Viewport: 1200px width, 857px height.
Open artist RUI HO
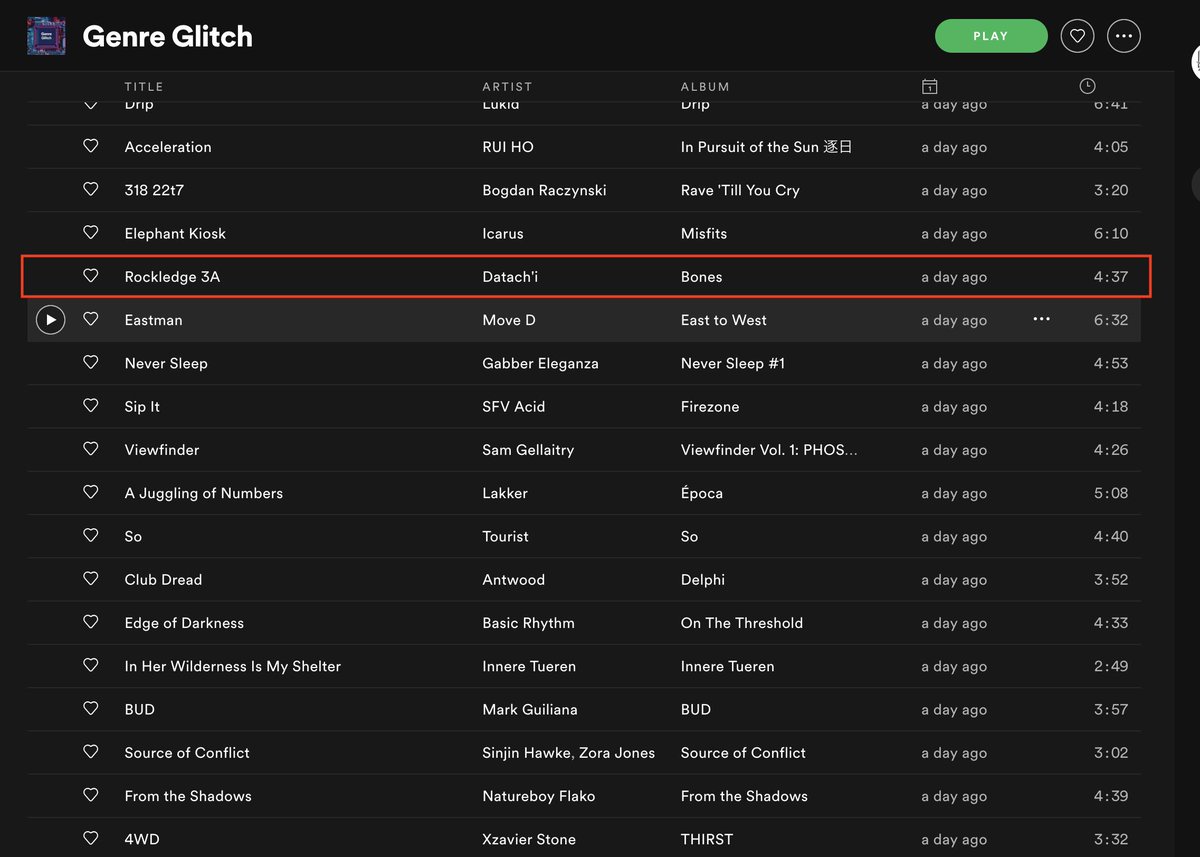pos(508,147)
